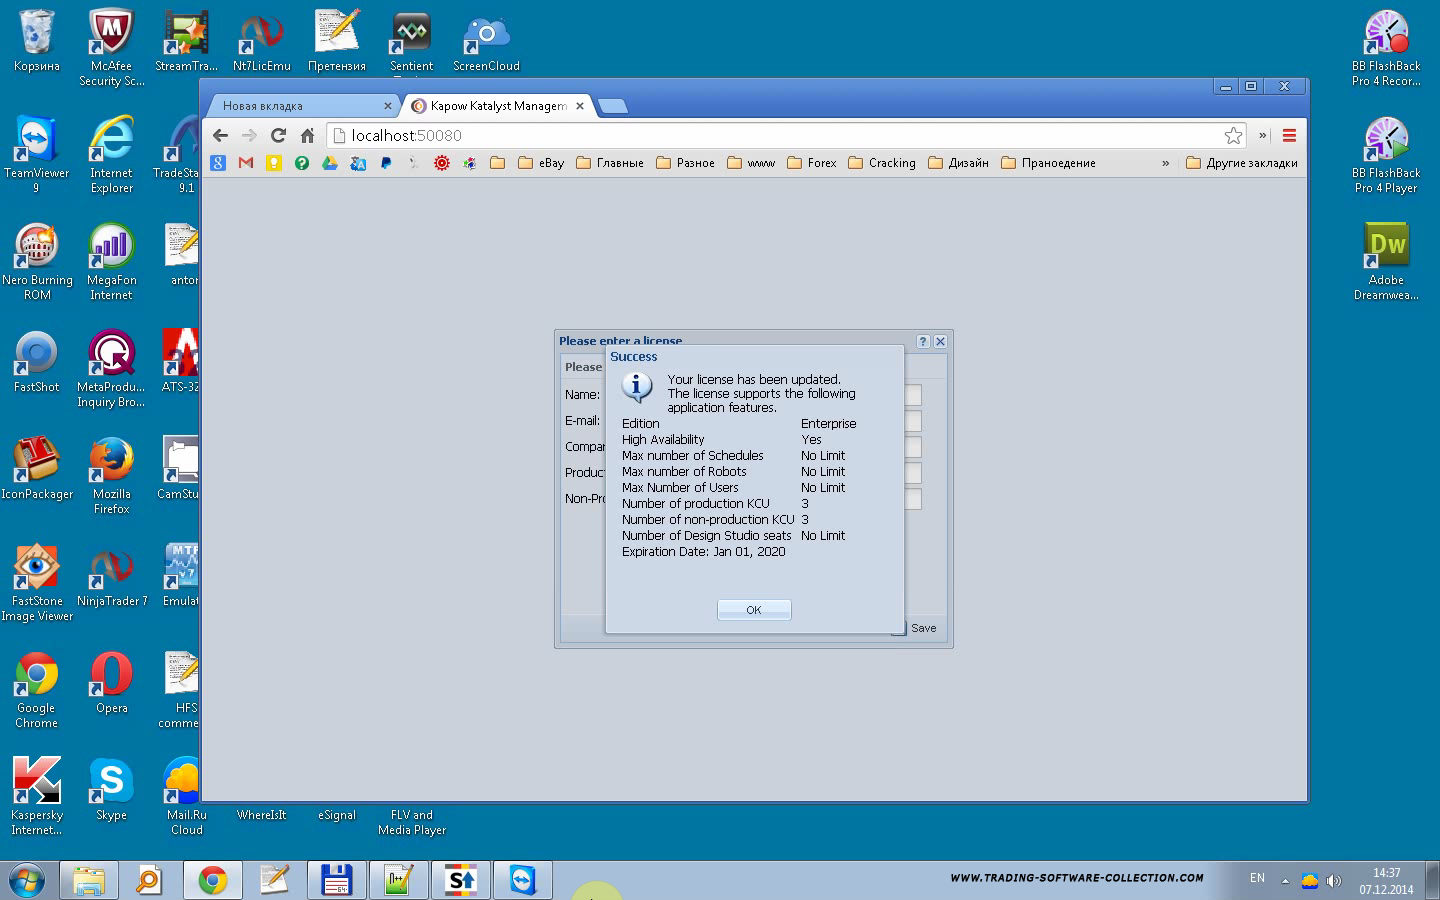Image resolution: width=1440 pixels, height=900 pixels.
Task: Bookmark this page with the star icon
Action: (x=1233, y=136)
